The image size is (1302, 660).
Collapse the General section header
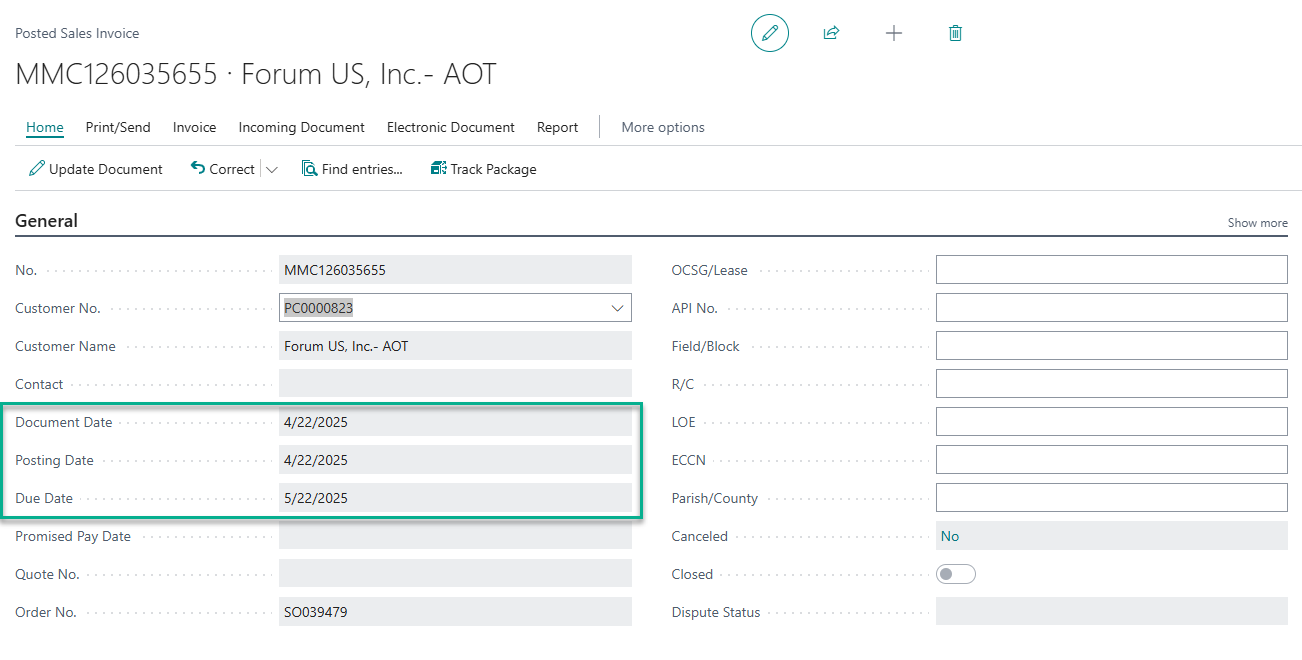point(46,221)
